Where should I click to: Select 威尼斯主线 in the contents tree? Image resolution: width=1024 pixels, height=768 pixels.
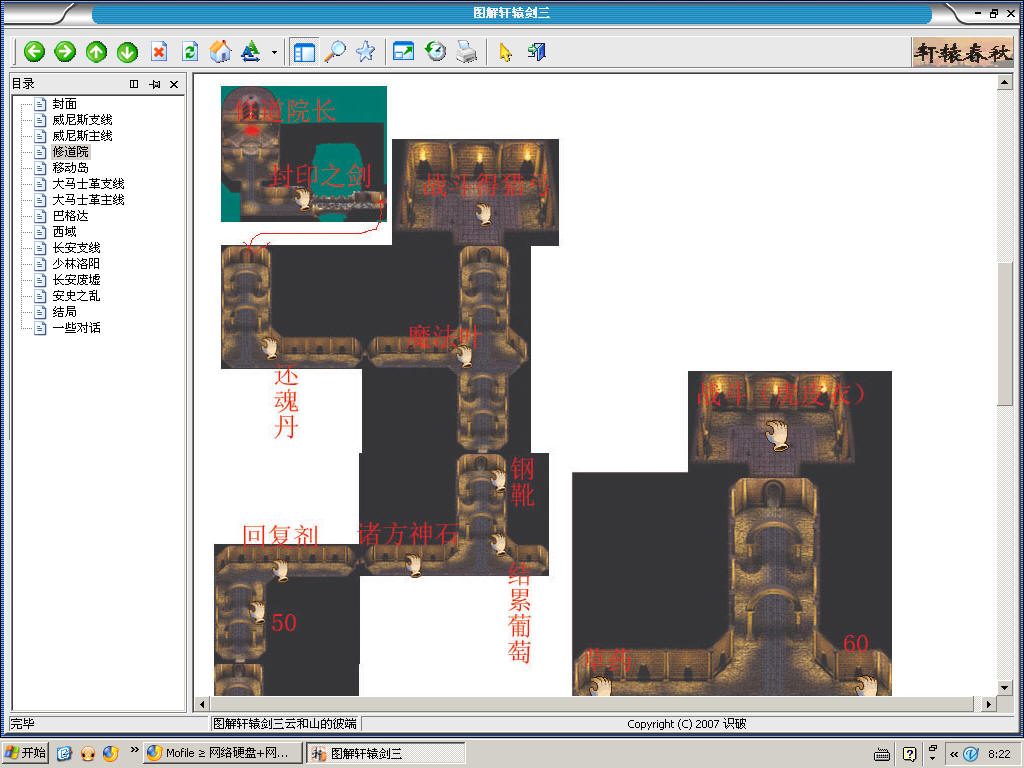[82, 136]
